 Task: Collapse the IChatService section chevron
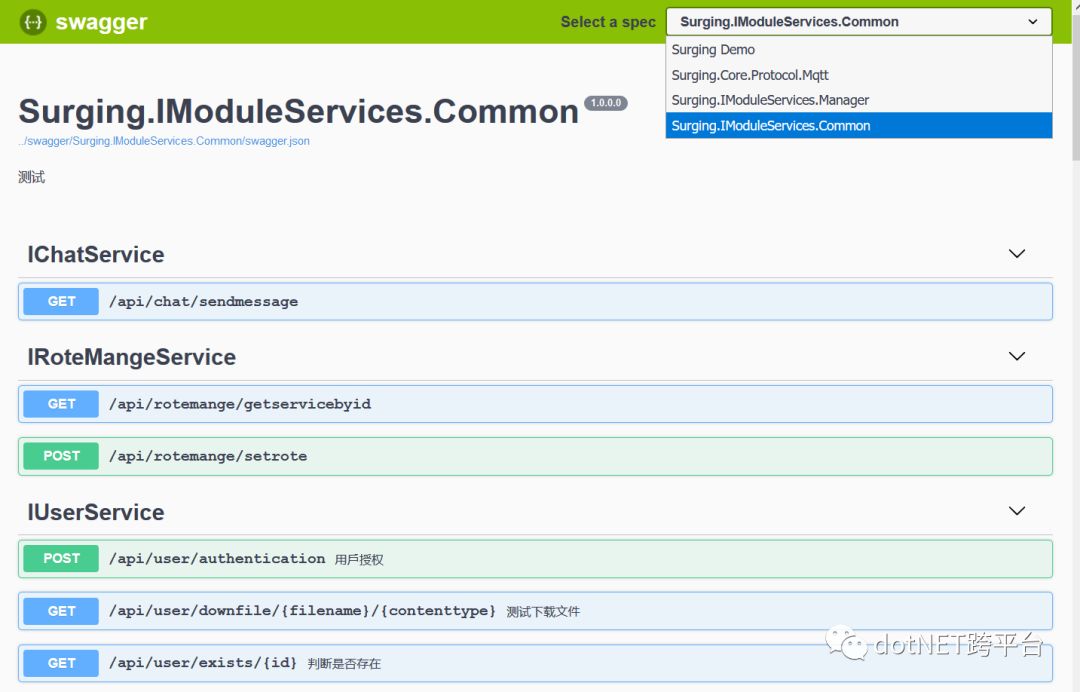pos(1017,253)
